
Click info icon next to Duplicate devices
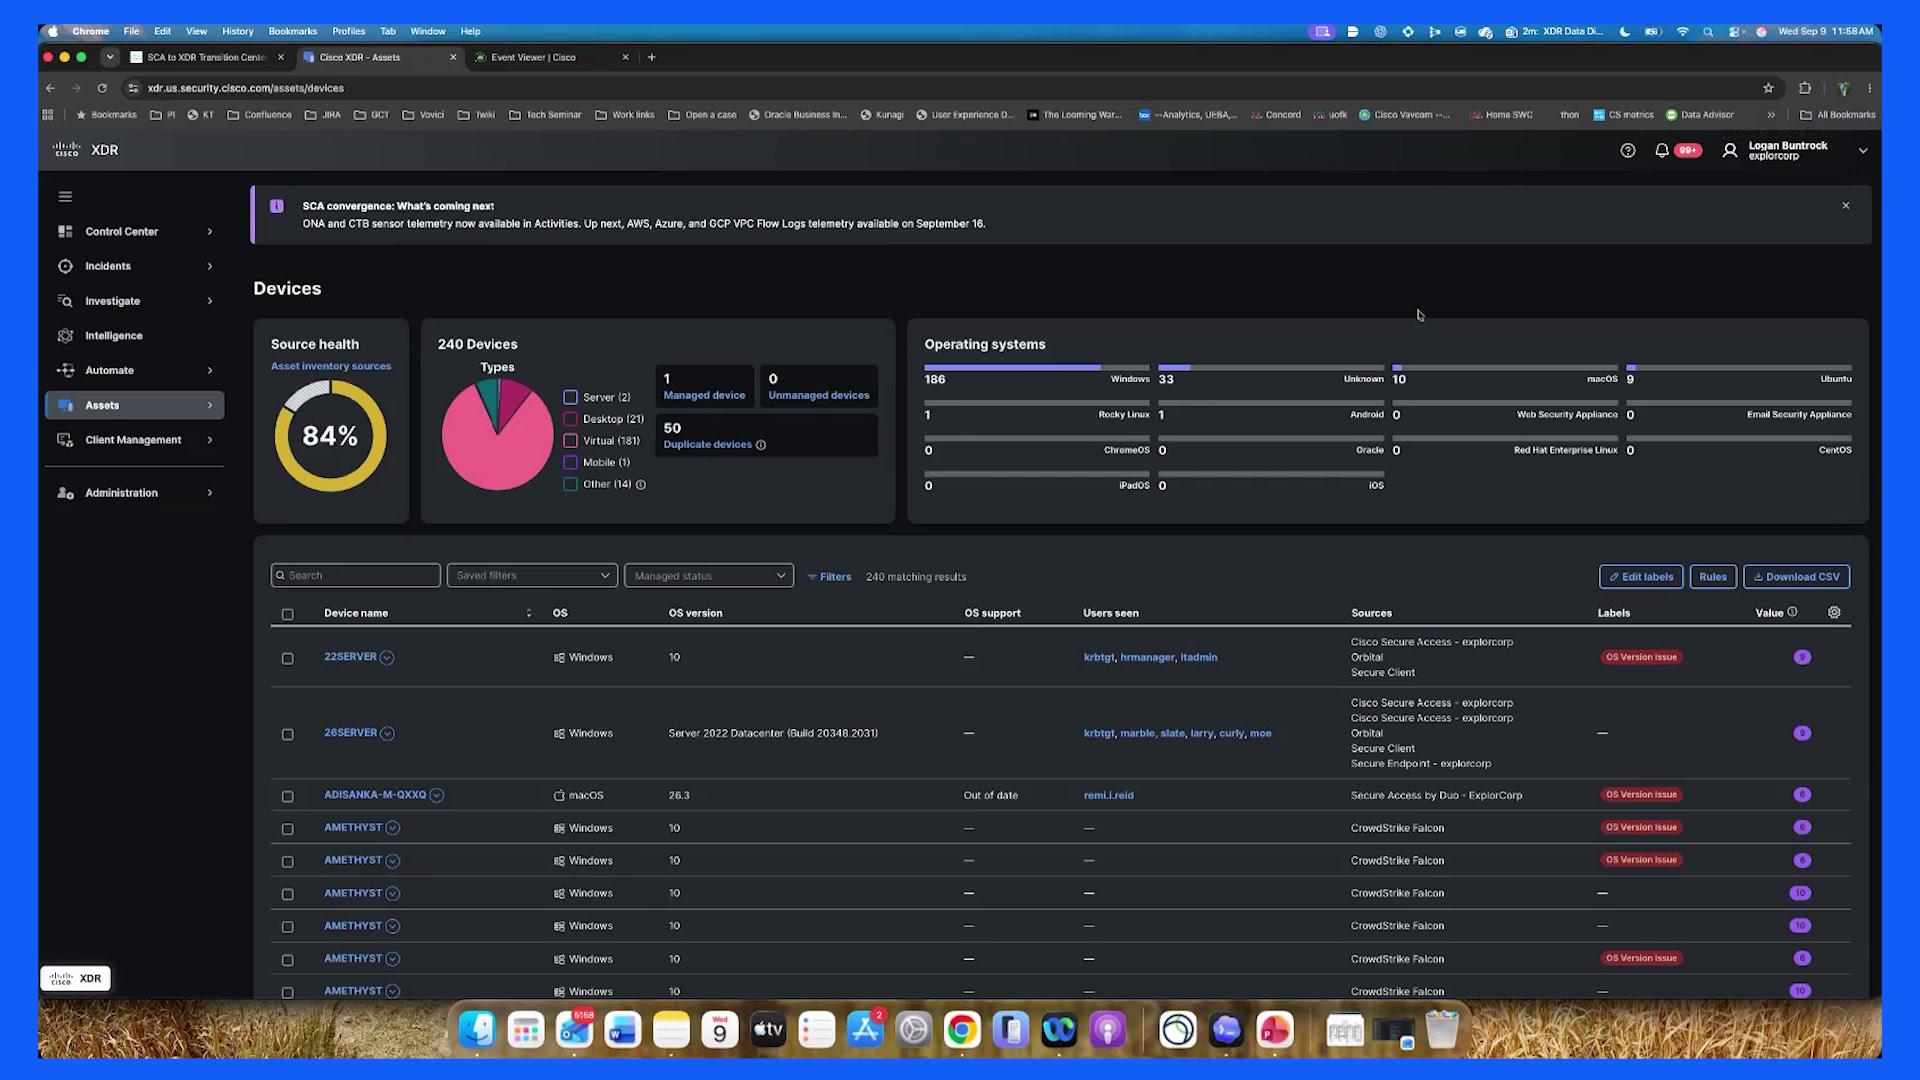(761, 445)
